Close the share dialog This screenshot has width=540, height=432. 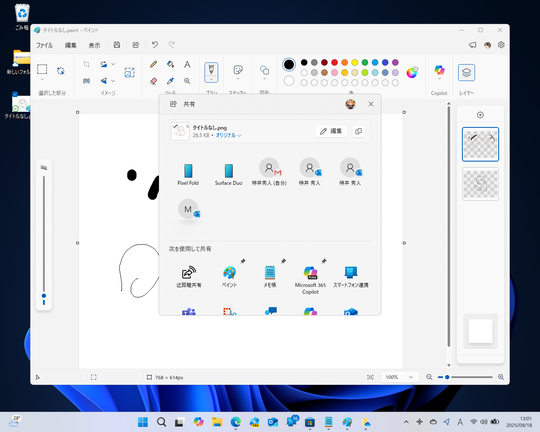[371, 104]
